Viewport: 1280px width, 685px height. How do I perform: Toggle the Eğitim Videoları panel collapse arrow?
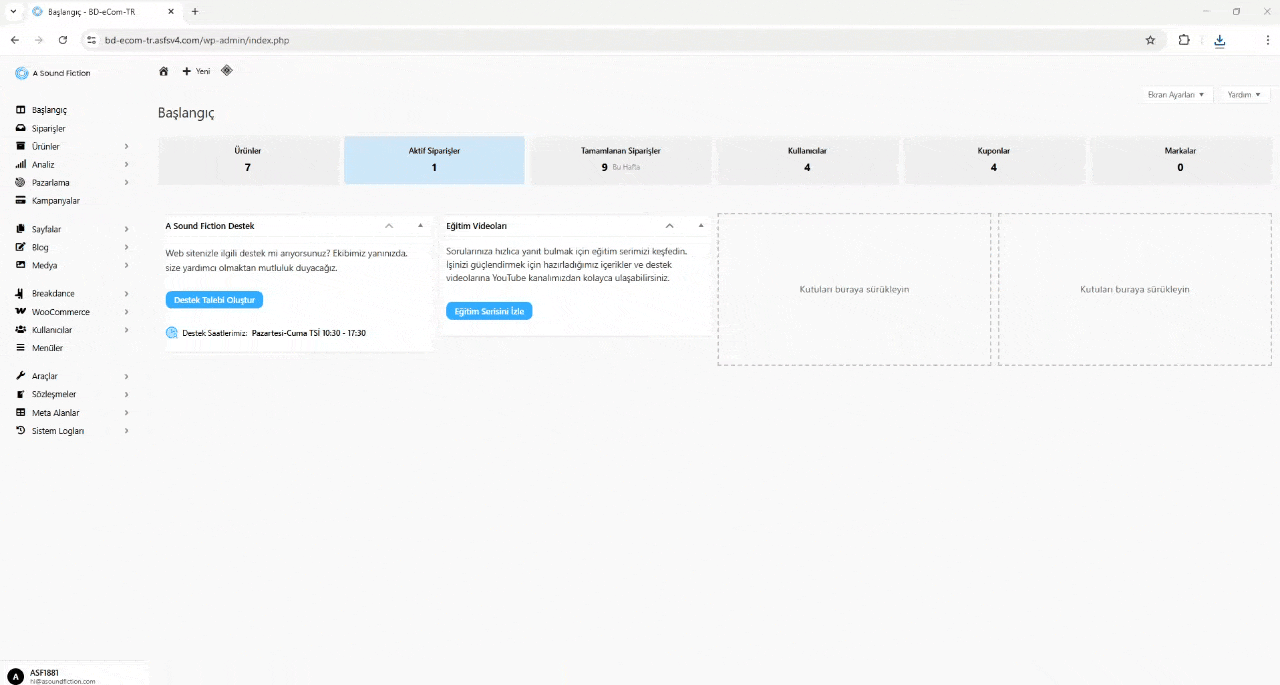701,226
